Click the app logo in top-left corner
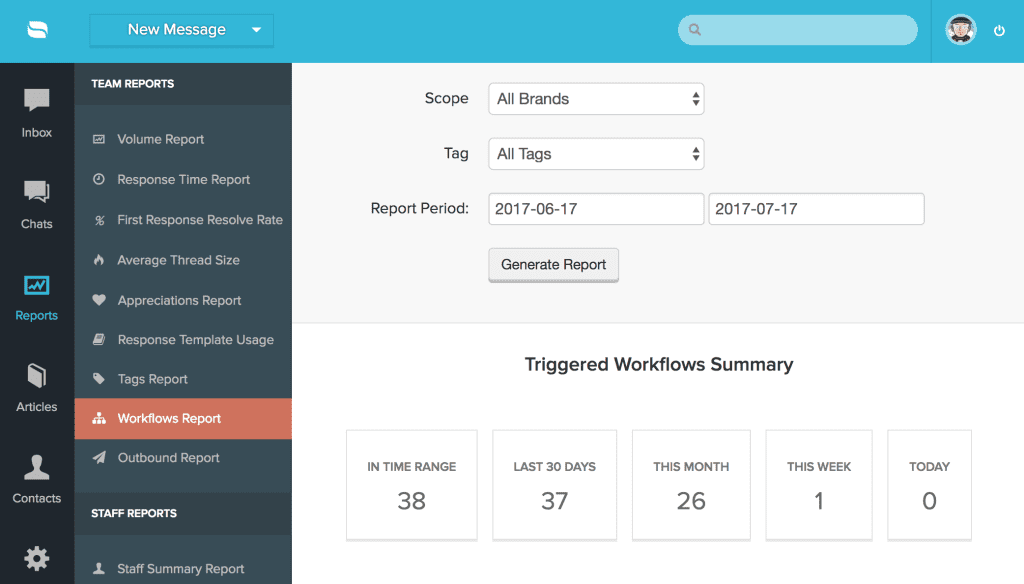This screenshot has width=1024, height=584. [37, 30]
